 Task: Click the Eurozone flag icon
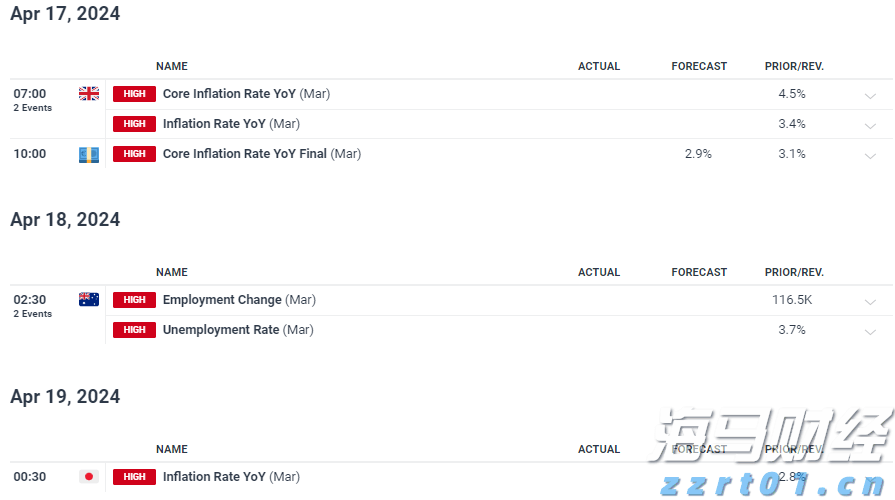tap(89, 154)
